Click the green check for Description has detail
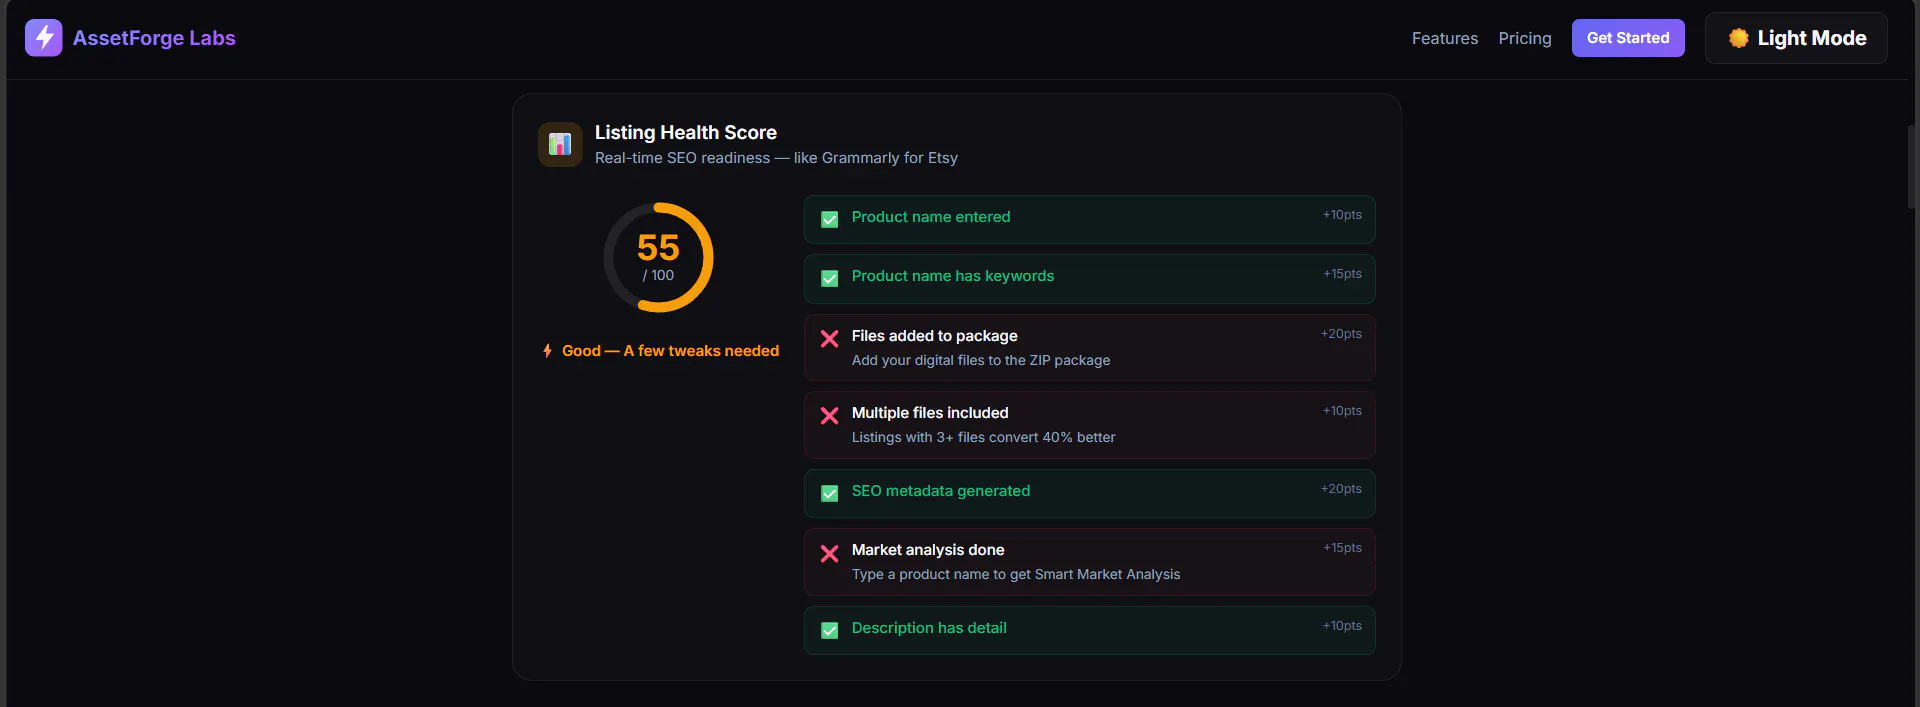Screen dimensions: 1920x707 tap(829, 630)
